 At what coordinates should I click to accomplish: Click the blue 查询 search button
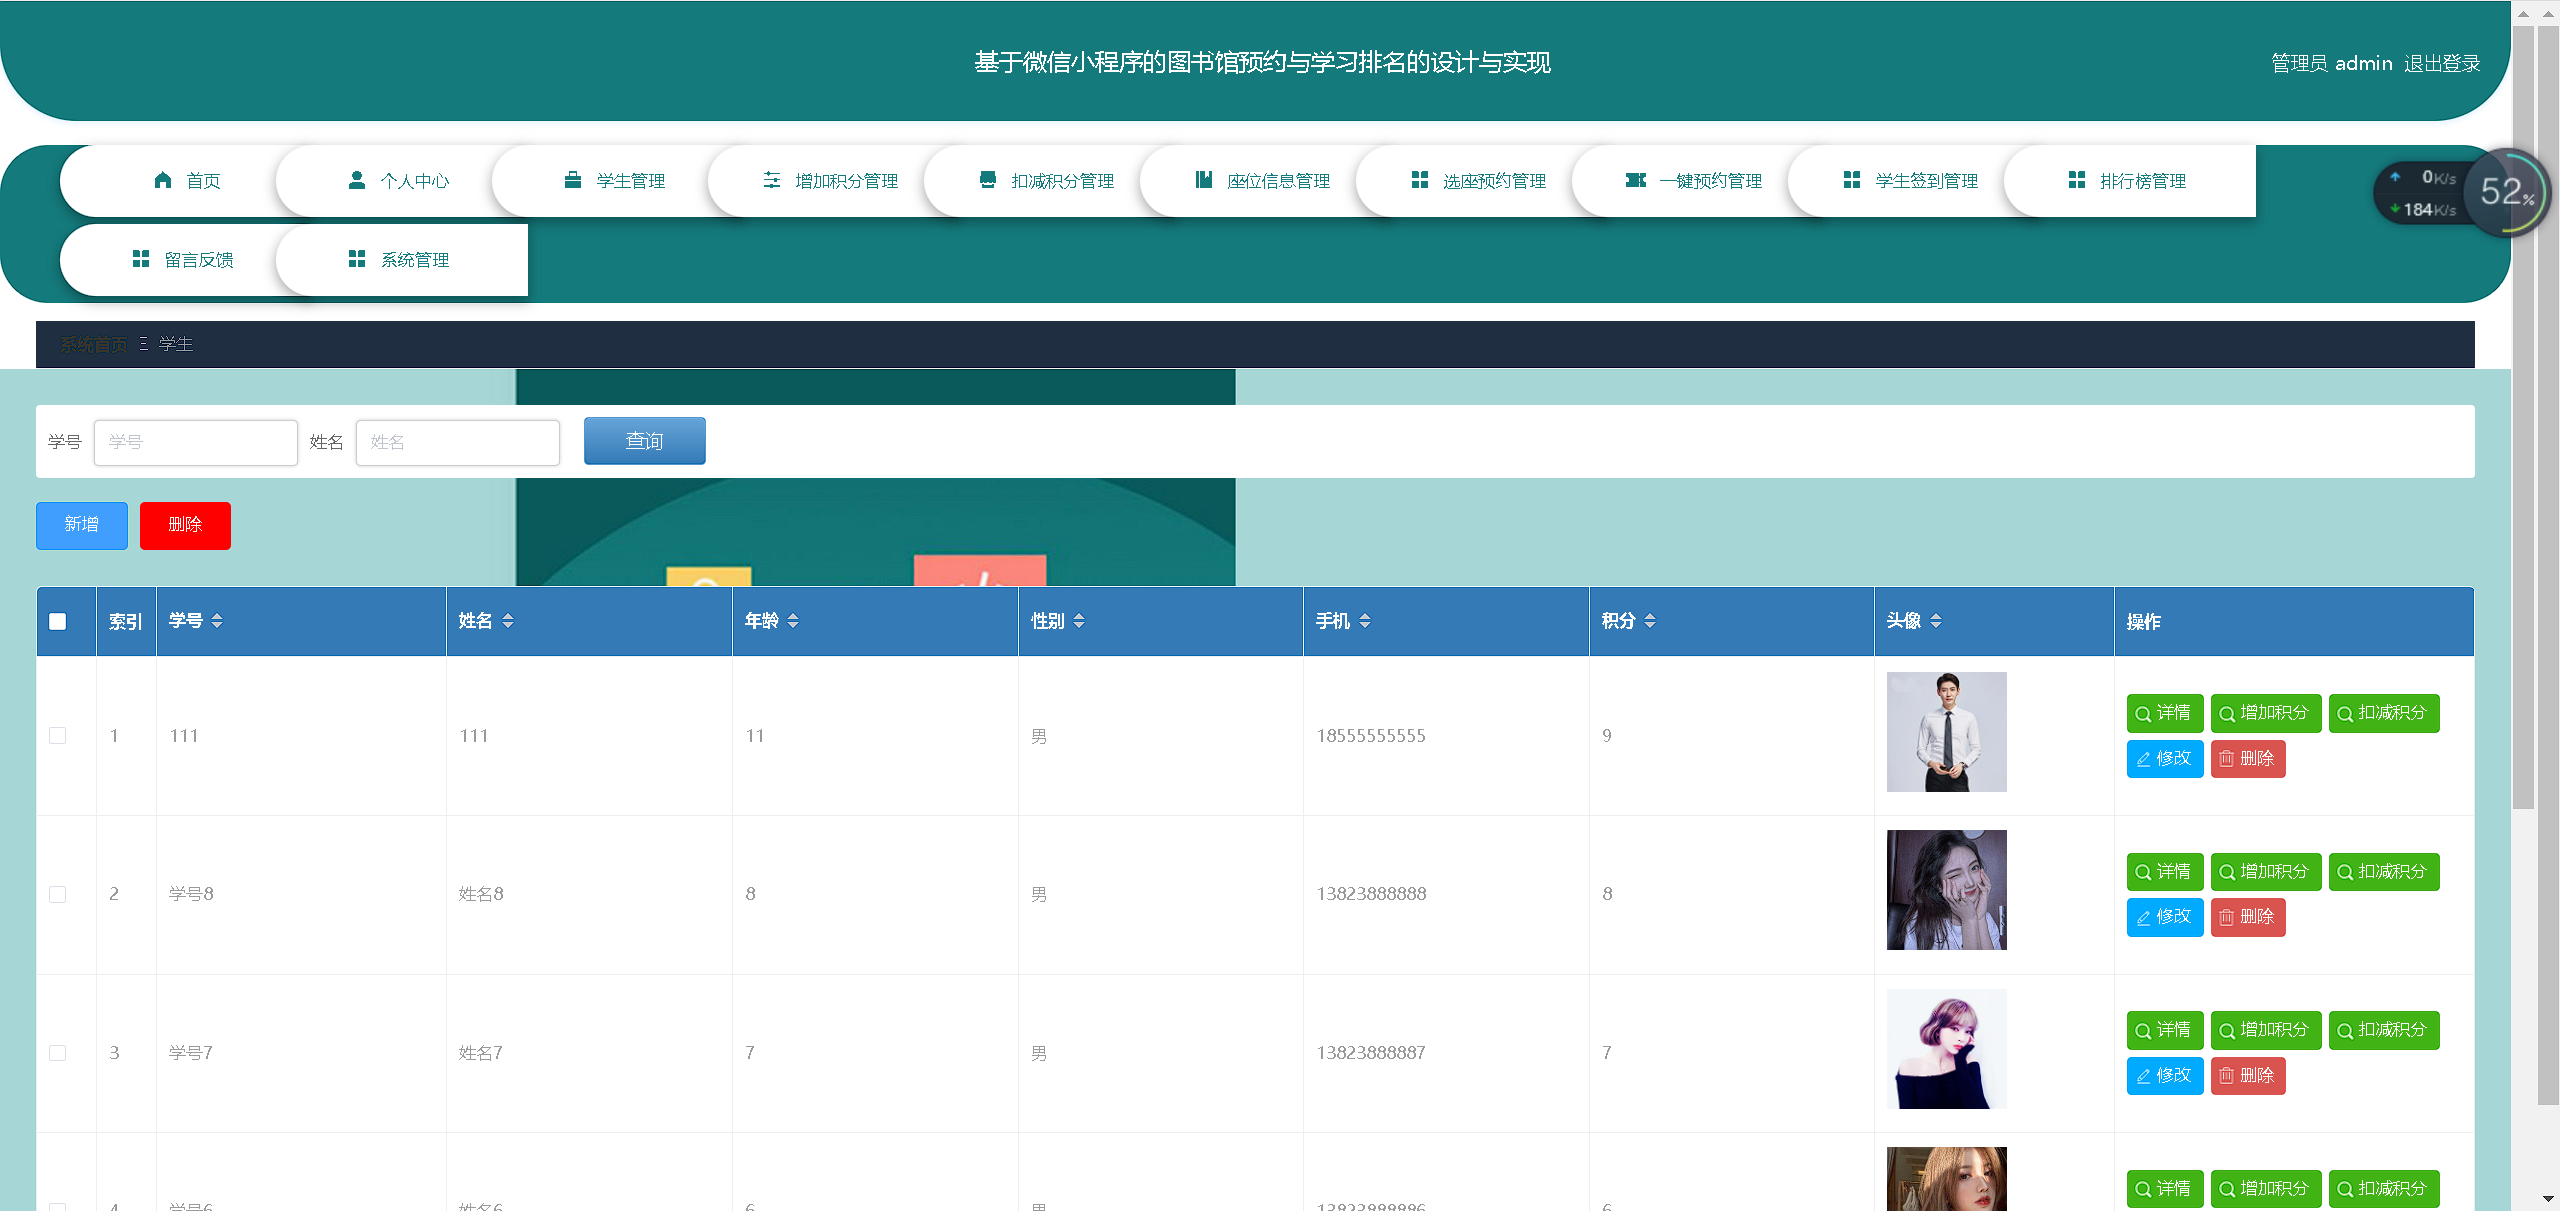pos(644,441)
